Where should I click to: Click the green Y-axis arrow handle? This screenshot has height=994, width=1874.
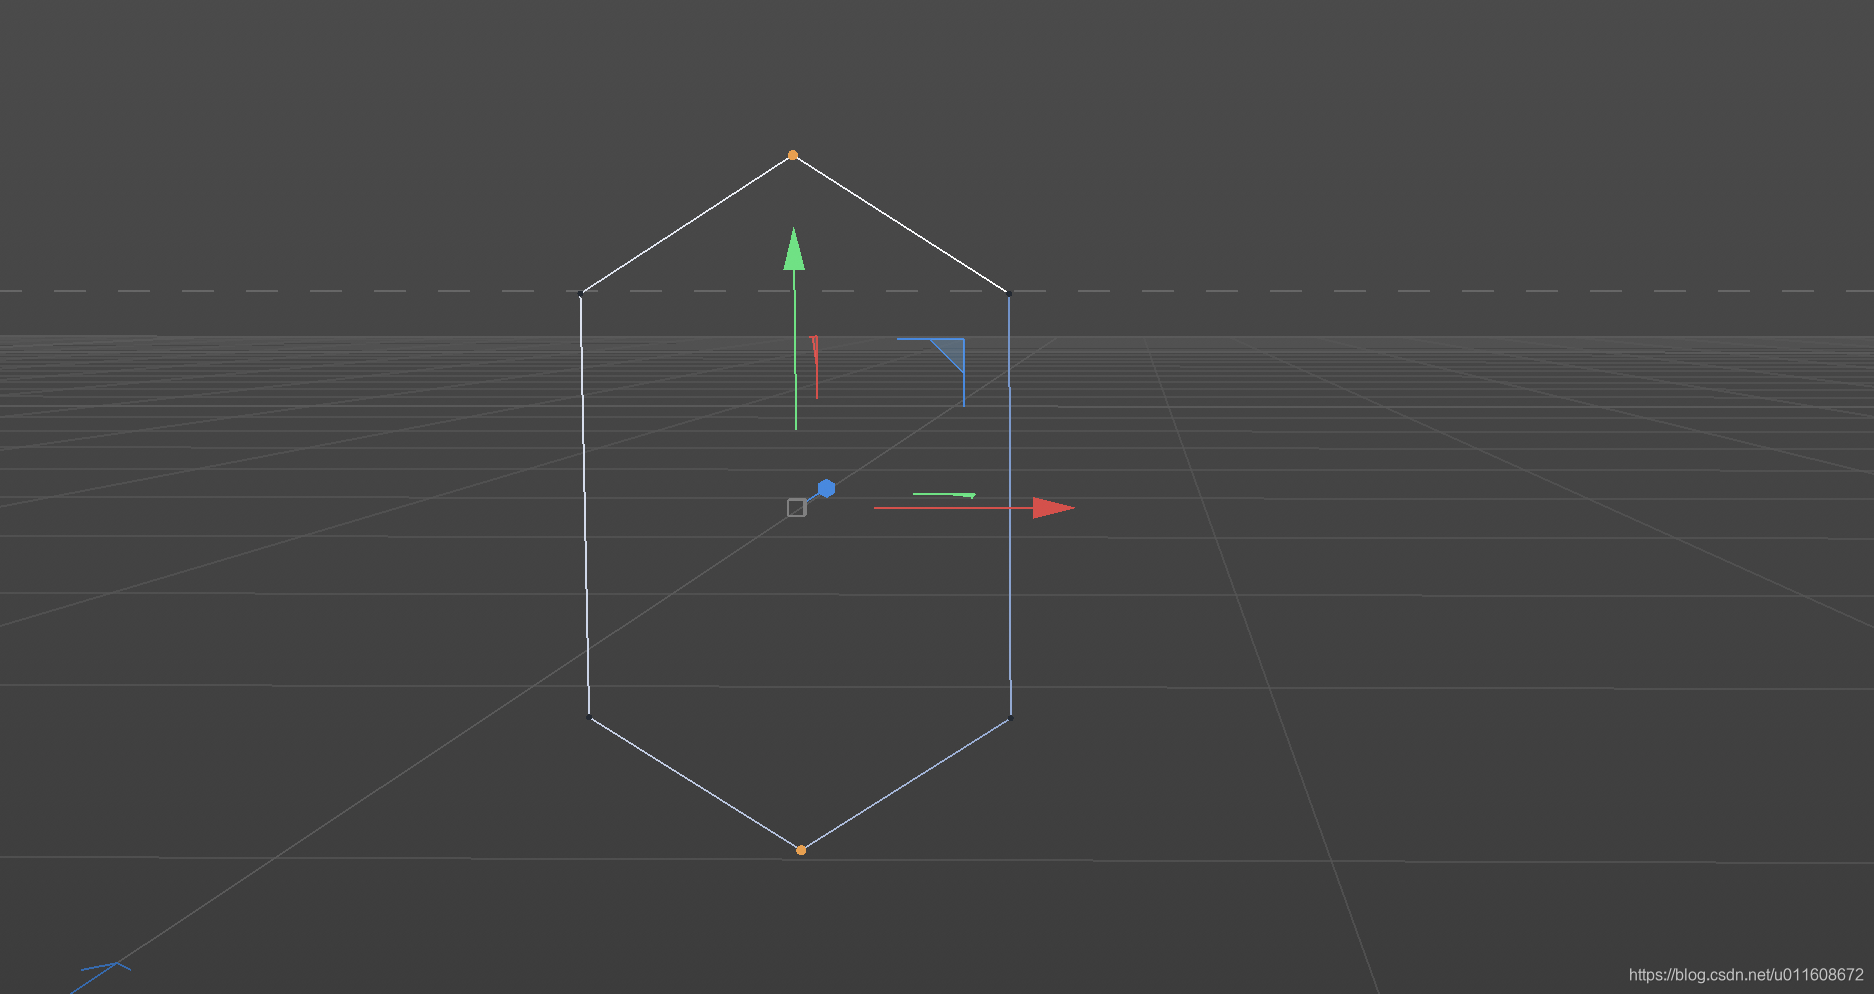(x=794, y=250)
